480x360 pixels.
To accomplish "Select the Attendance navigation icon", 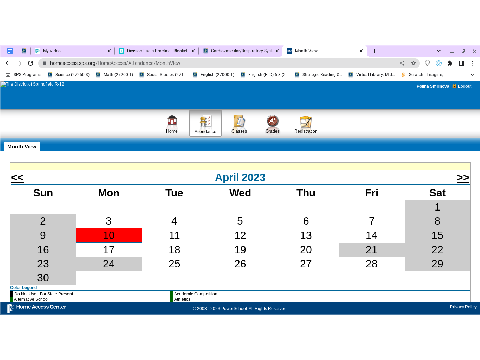I will (205, 124).
